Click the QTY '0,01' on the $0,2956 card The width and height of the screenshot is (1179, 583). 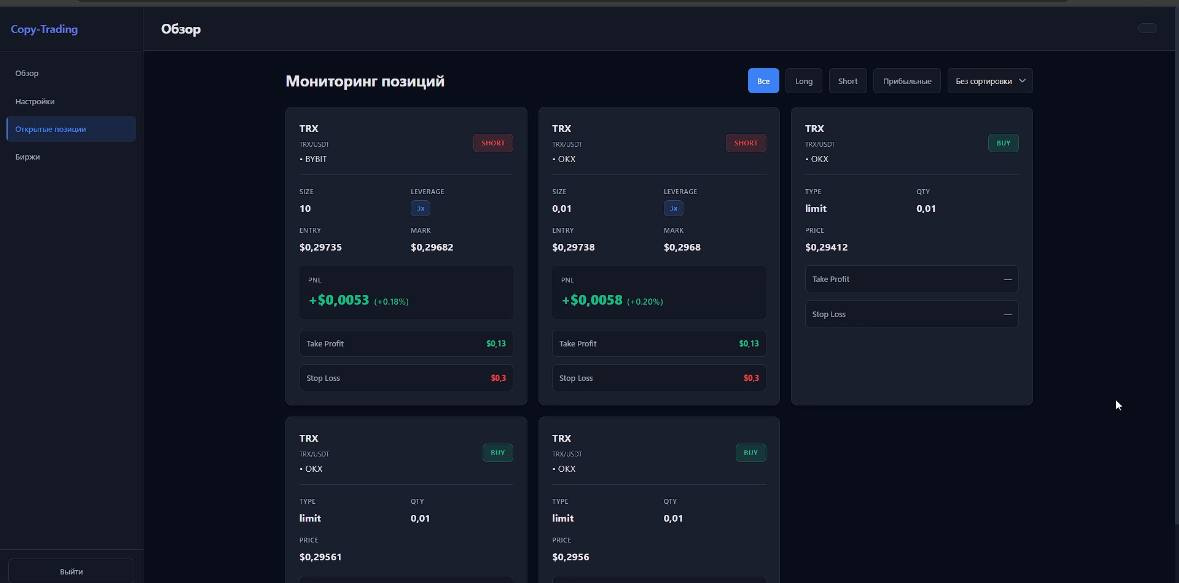[673, 518]
